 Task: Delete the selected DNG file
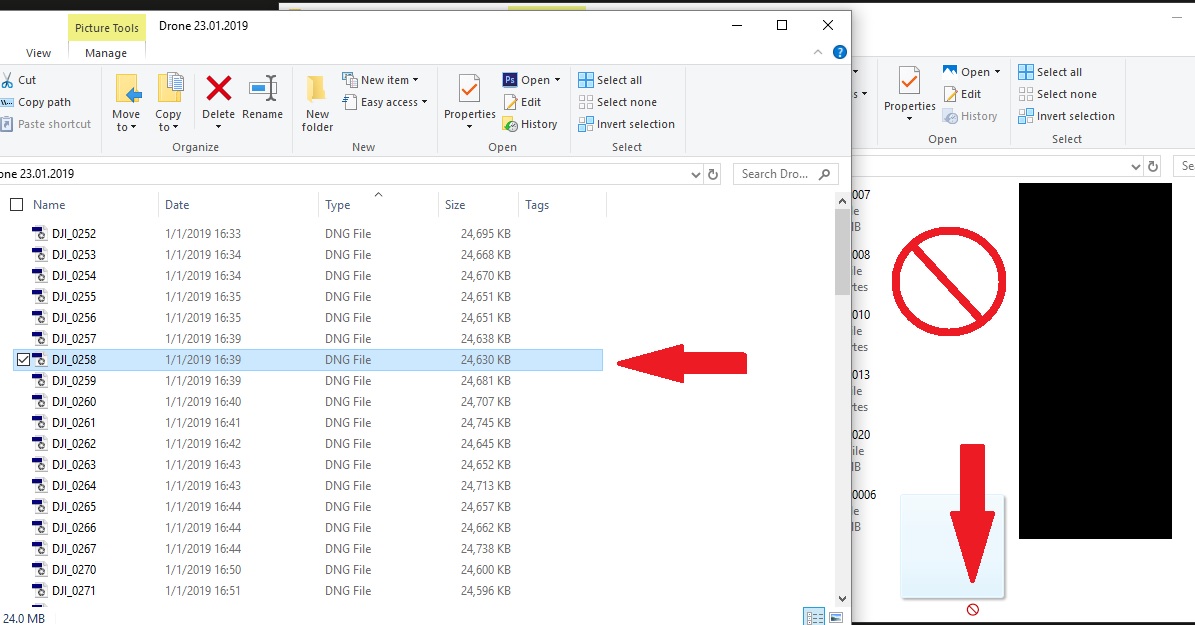point(219,100)
